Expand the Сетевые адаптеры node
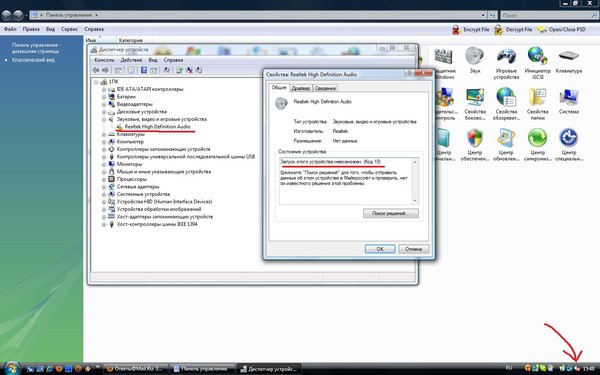This screenshot has height=375, width=600. pos(104,187)
